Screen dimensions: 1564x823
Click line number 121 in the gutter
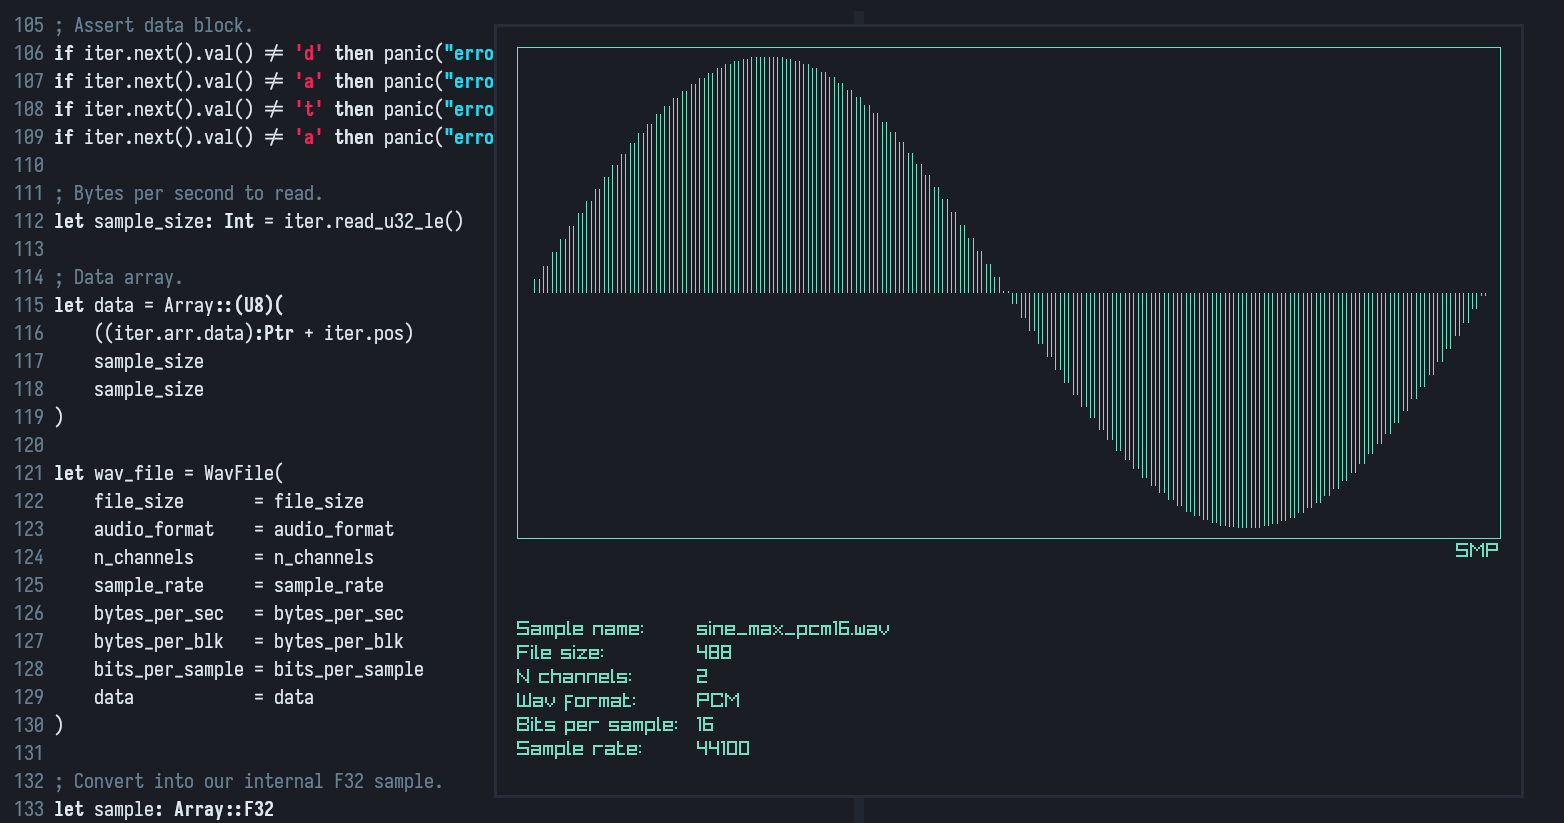(29, 473)
